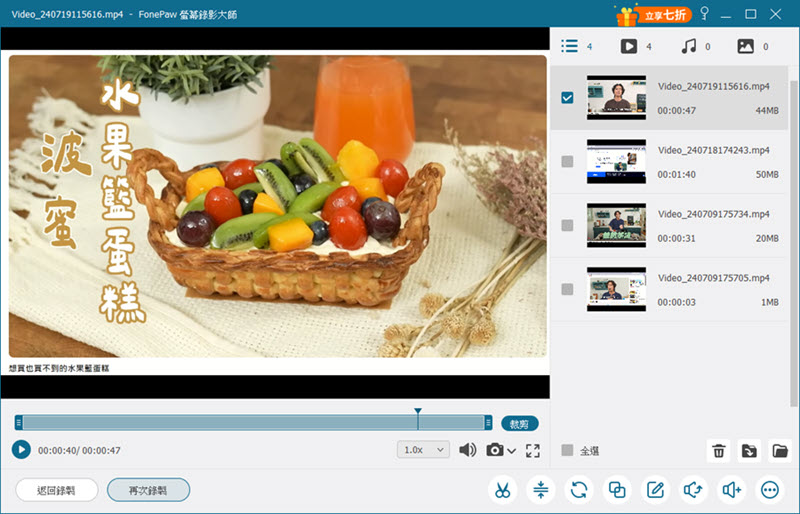800x514 pixels.
Task: Select thumbnail of Video_240719115616.mp4
Action: point(616,97)
